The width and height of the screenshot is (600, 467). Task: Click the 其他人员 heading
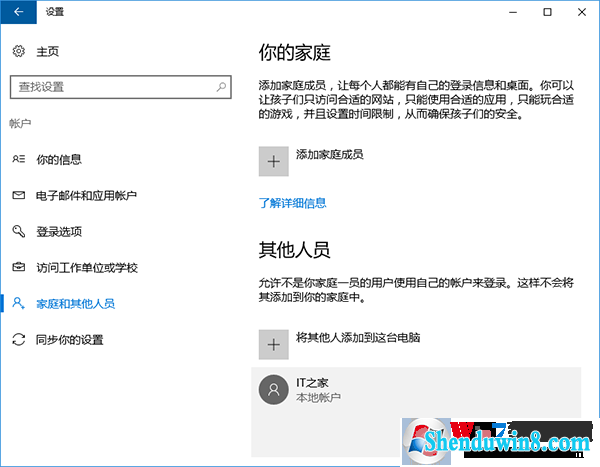click(x=294, y=250)
